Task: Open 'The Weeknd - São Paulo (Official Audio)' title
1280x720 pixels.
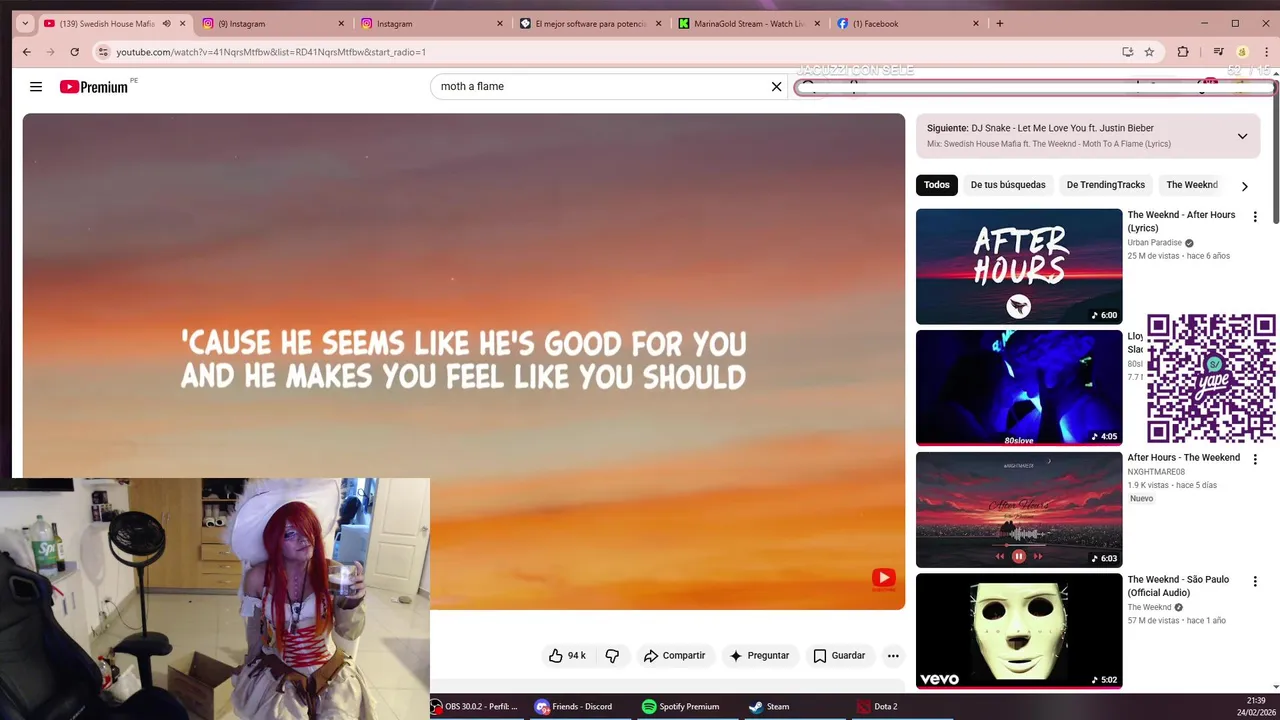Action: tap(1178, 586)
